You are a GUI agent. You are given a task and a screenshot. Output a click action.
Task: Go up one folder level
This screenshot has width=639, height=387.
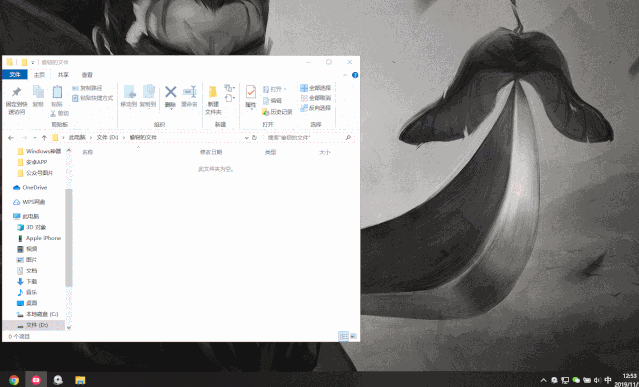44,138
